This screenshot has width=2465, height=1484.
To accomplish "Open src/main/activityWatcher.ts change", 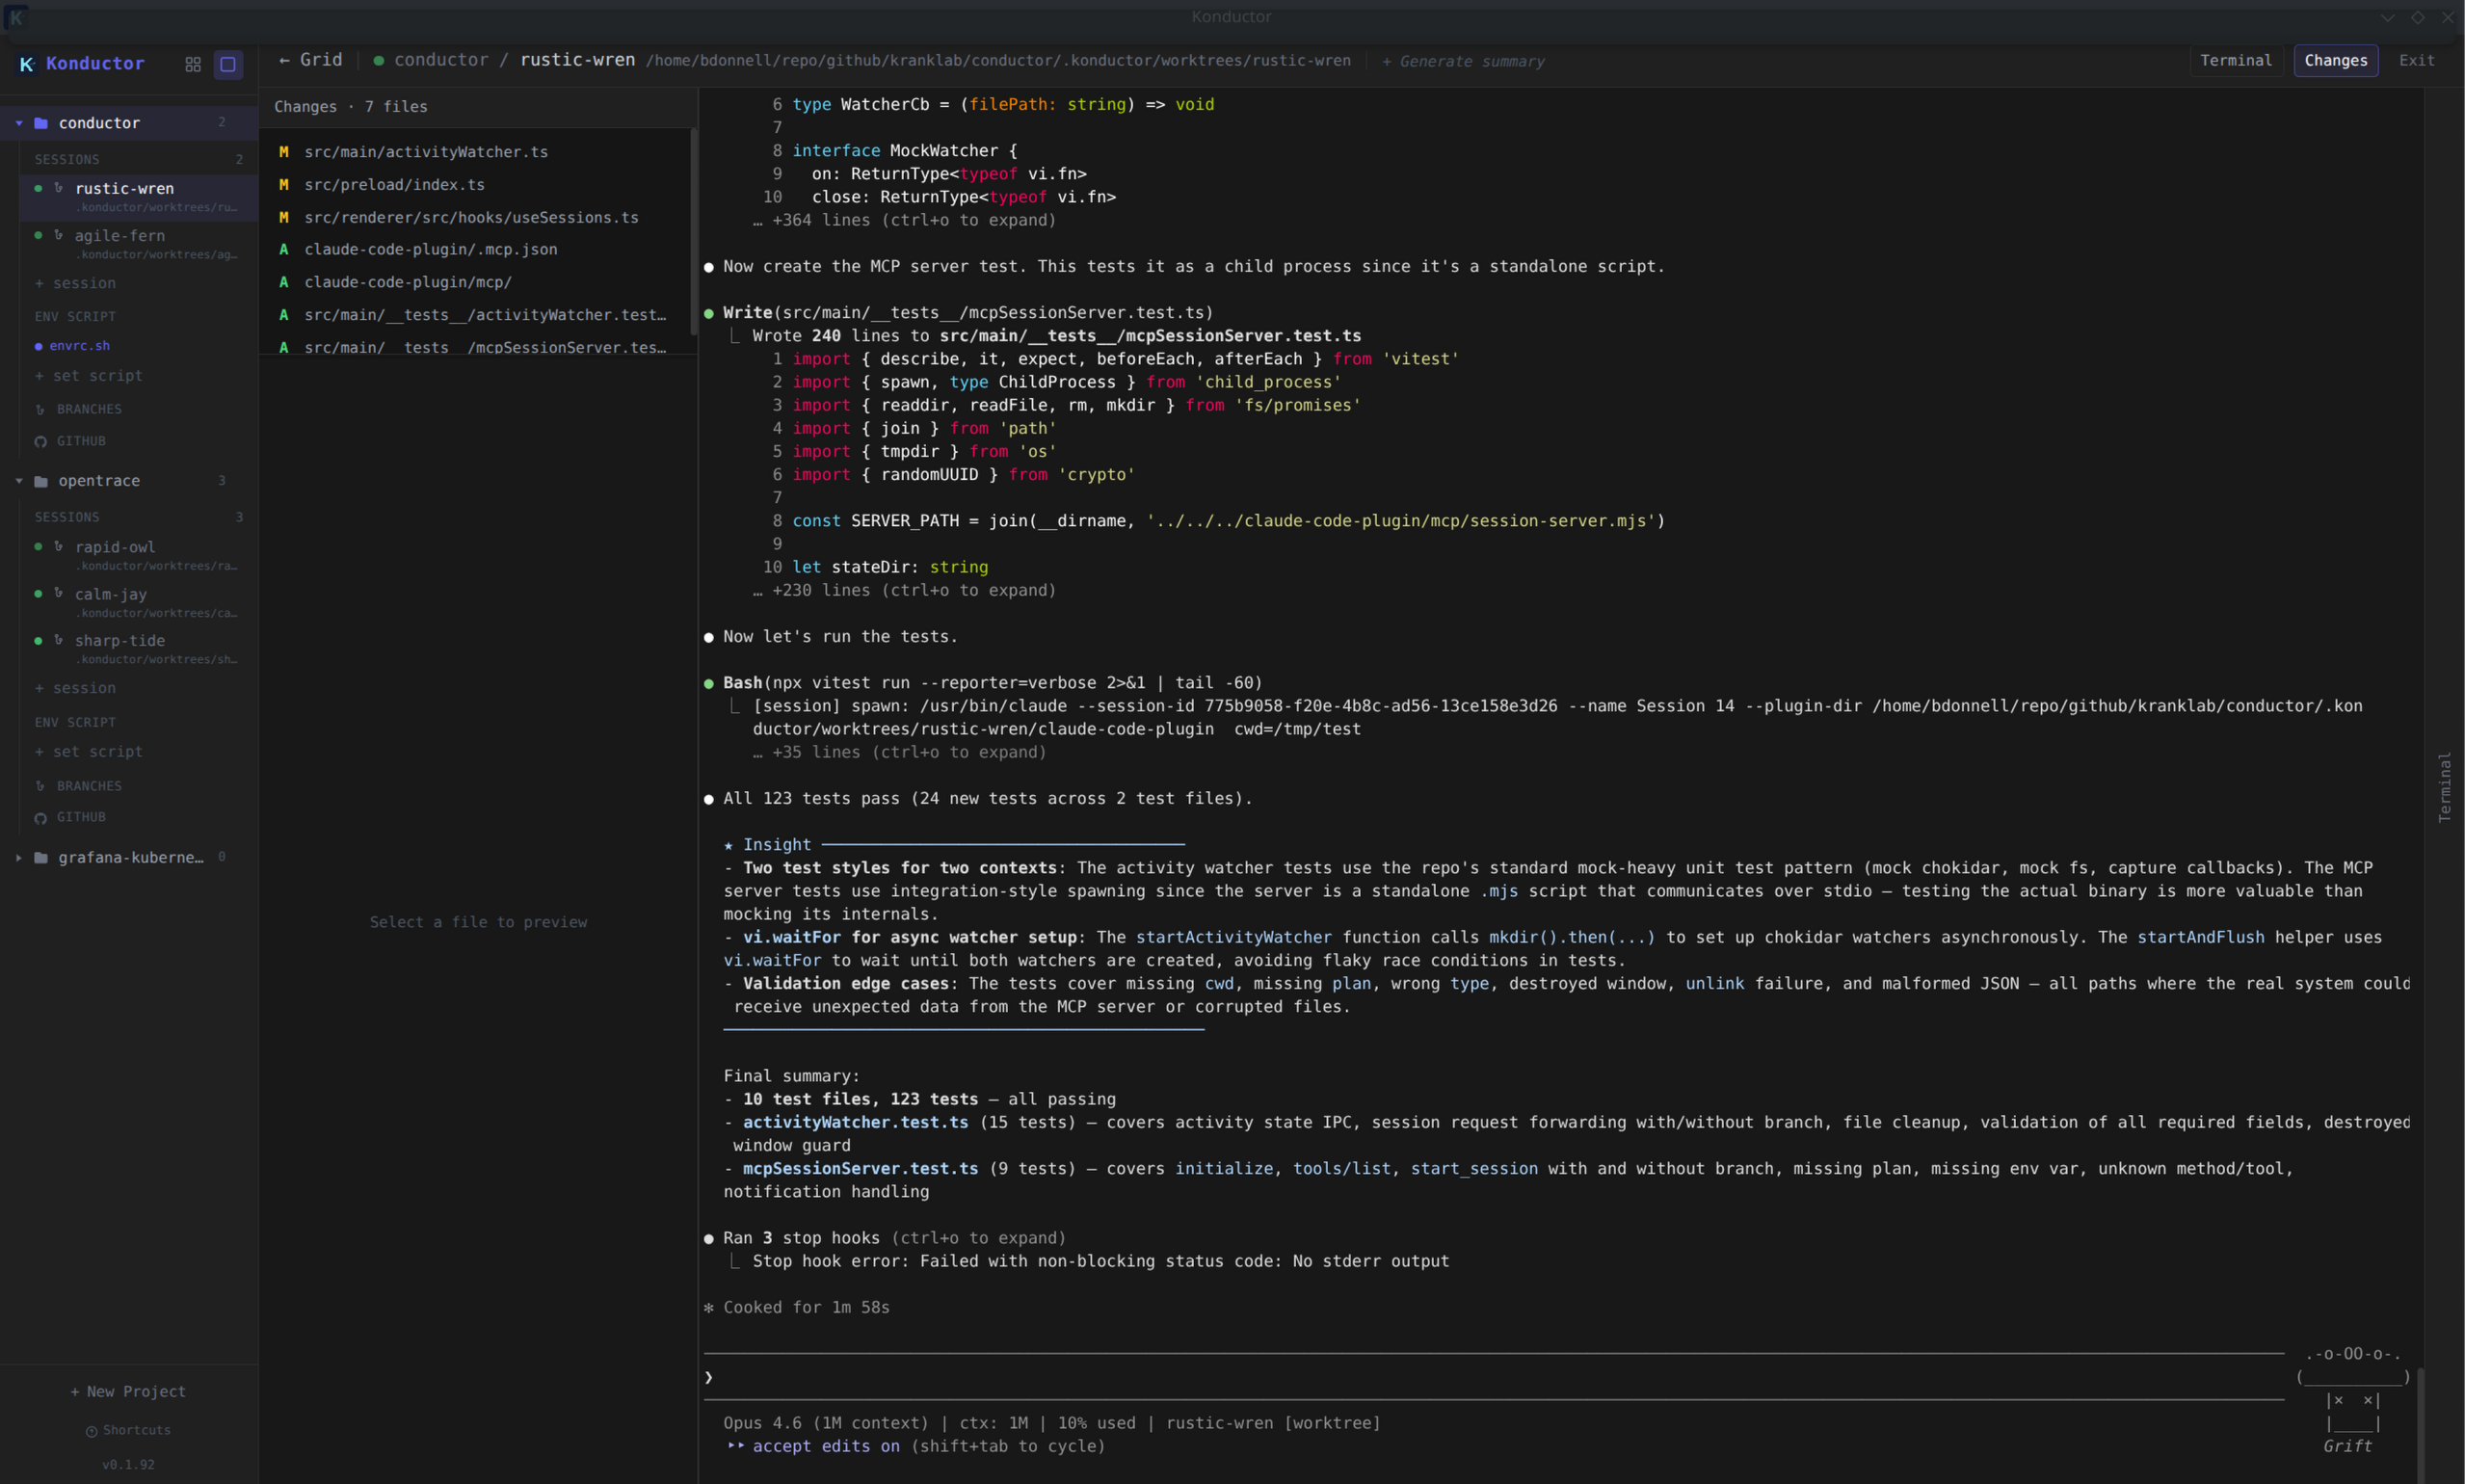I will [x=475, y=152].
